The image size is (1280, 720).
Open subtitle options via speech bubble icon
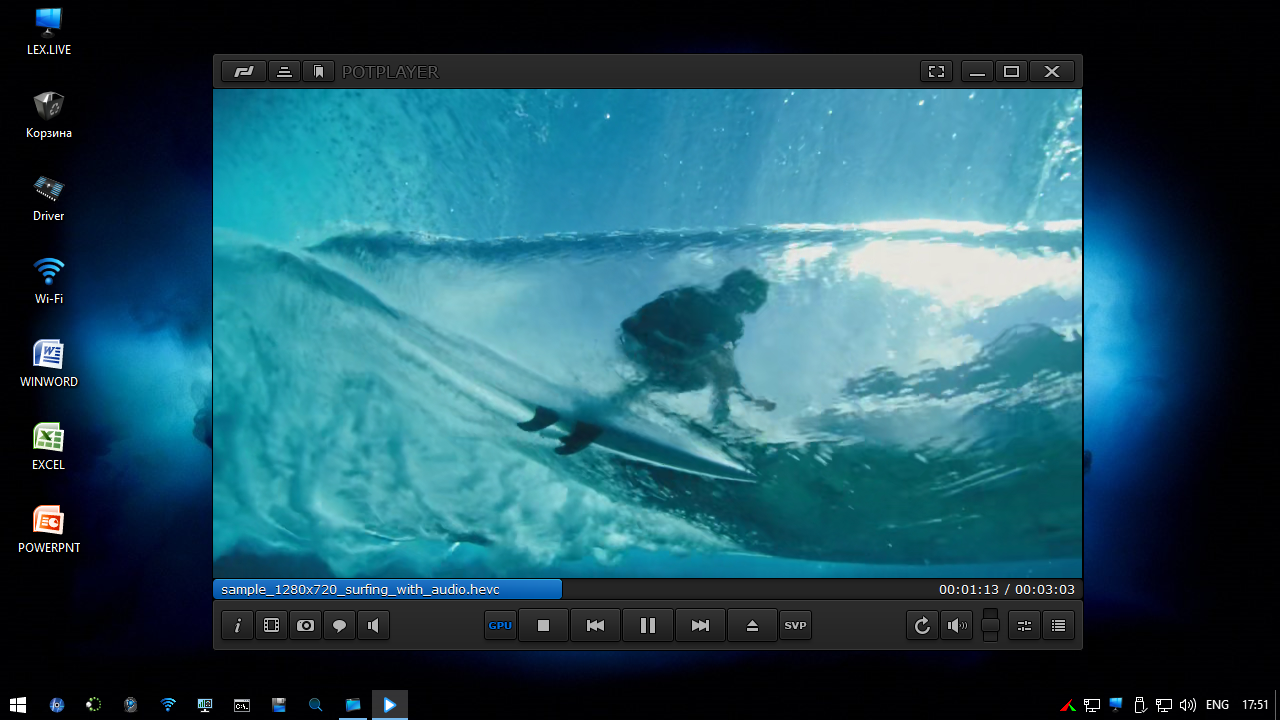(339, 626)
